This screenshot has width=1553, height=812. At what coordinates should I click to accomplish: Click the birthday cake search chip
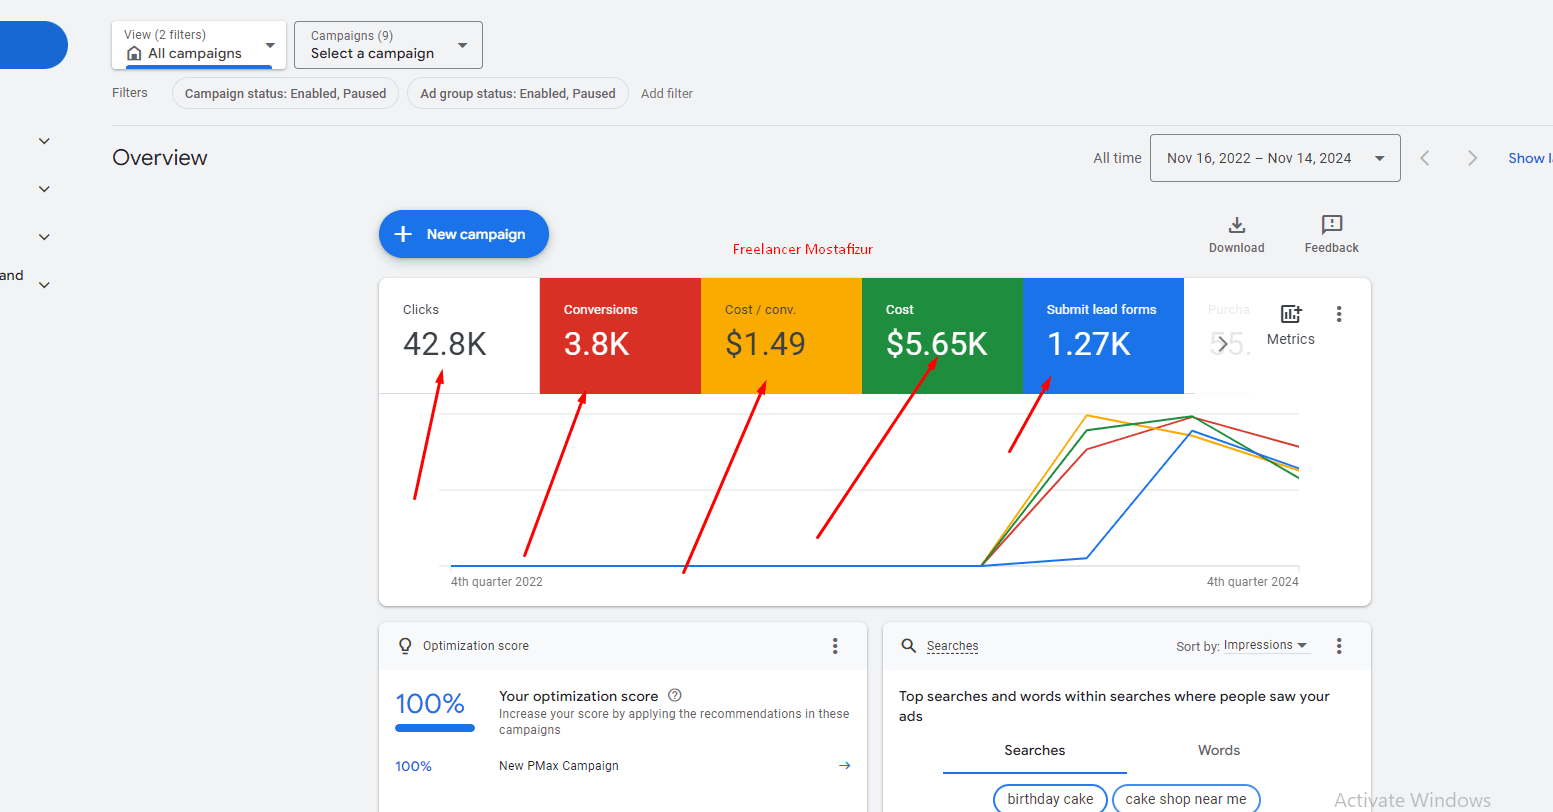coord(1050,799)
